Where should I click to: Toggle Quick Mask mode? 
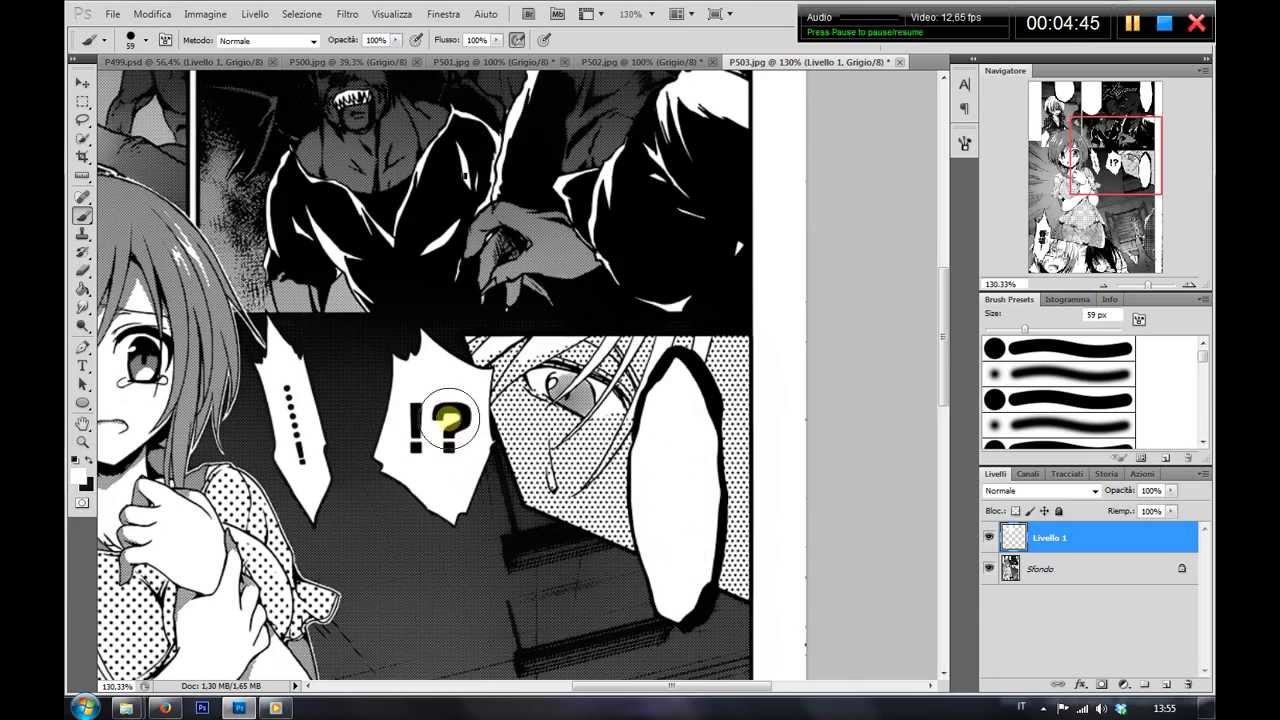pos(82,502)
